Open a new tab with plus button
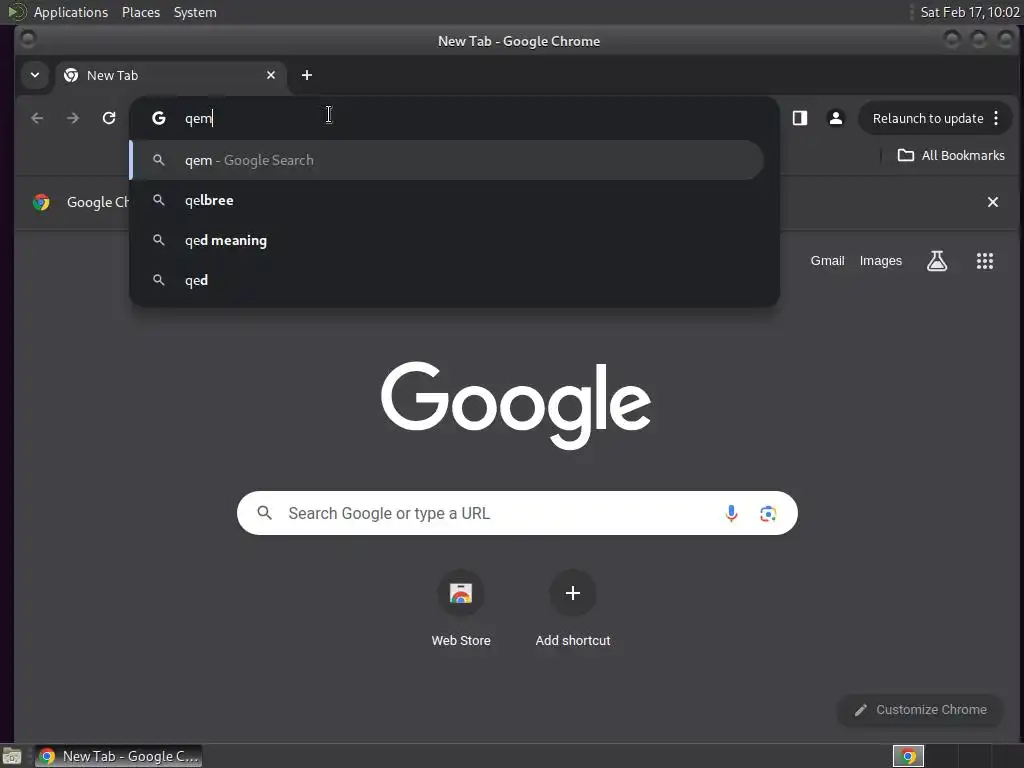The height and width of the screenshot is (768, 1024). tap(307, 75)
